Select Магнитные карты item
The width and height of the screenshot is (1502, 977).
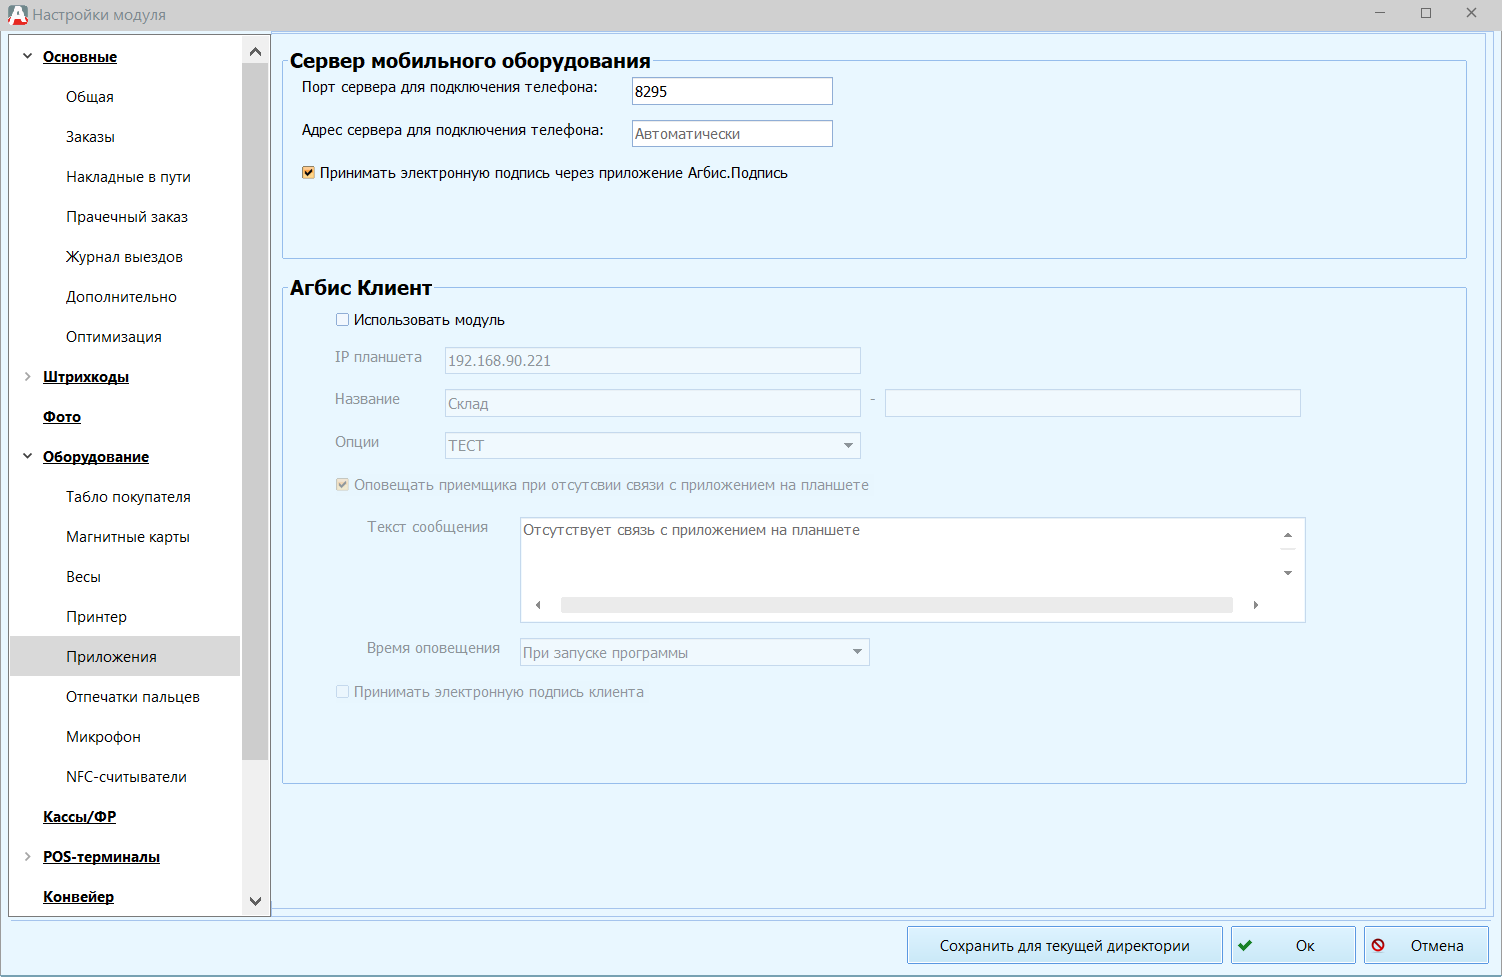pyautogui.click(x=128, y=537)
